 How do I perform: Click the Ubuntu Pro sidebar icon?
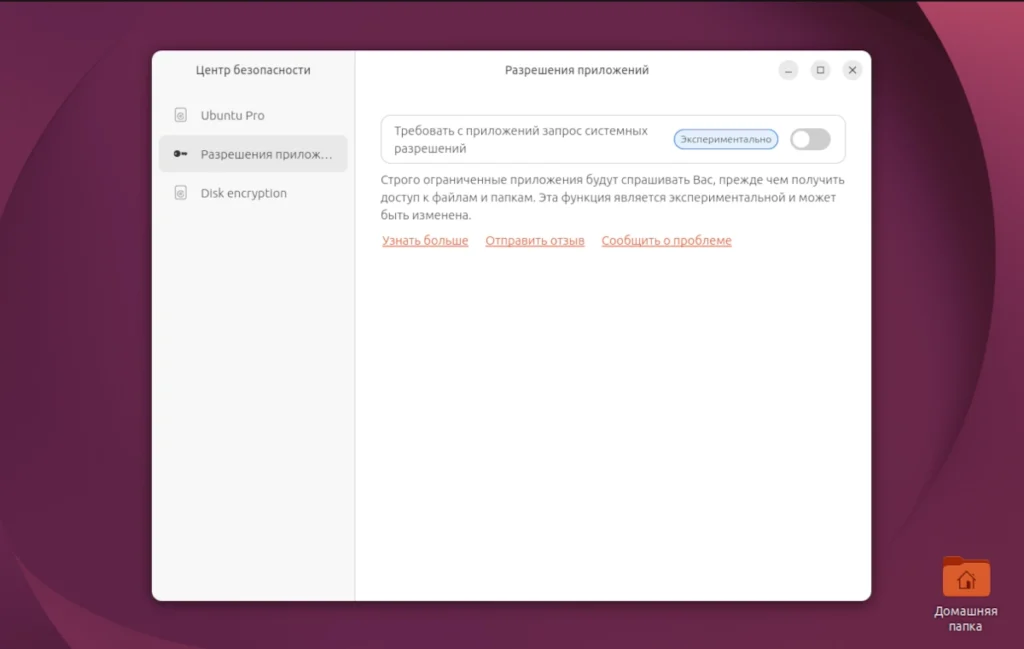(180, 115)
